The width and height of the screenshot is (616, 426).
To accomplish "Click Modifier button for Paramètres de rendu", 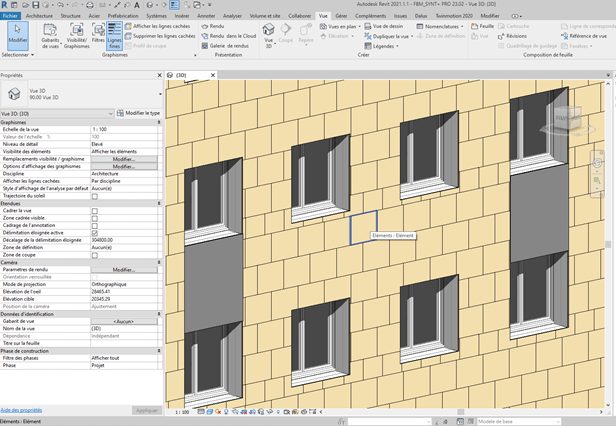I will 124,270.
